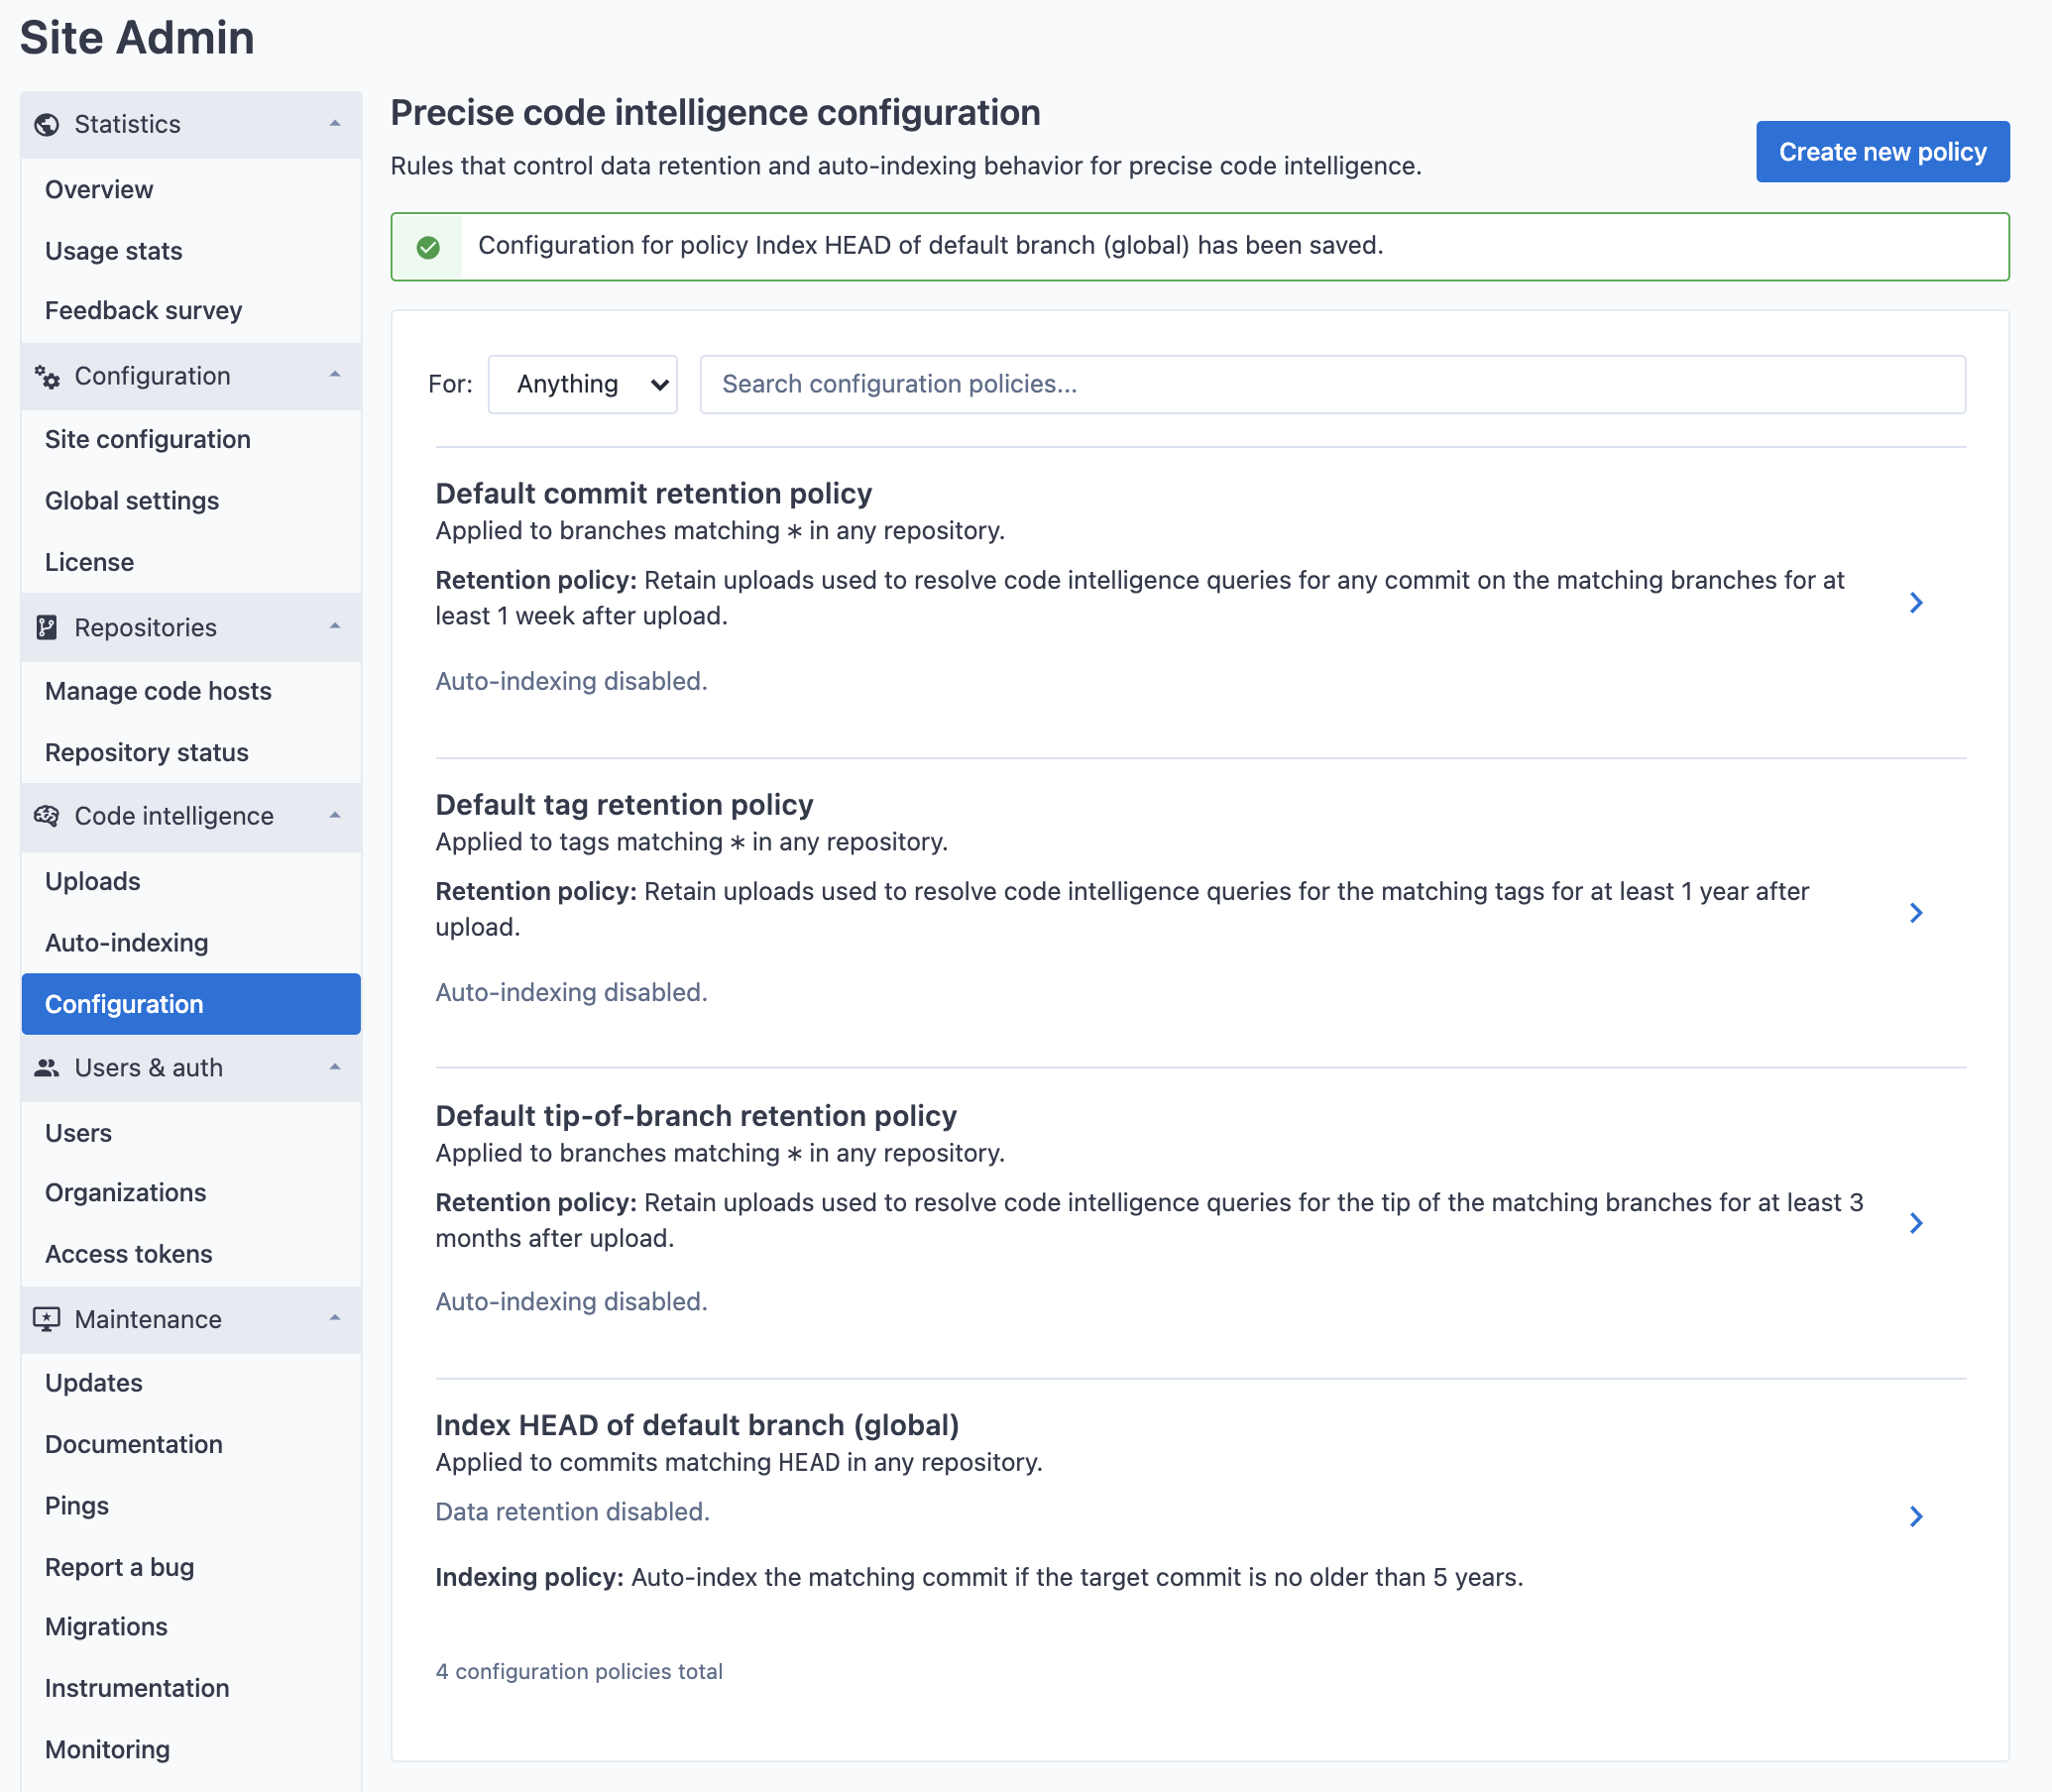The width and height of the screenshot is (2052, 1792).
Task: Open Repository status page
Action: click(x=147, y=752)
